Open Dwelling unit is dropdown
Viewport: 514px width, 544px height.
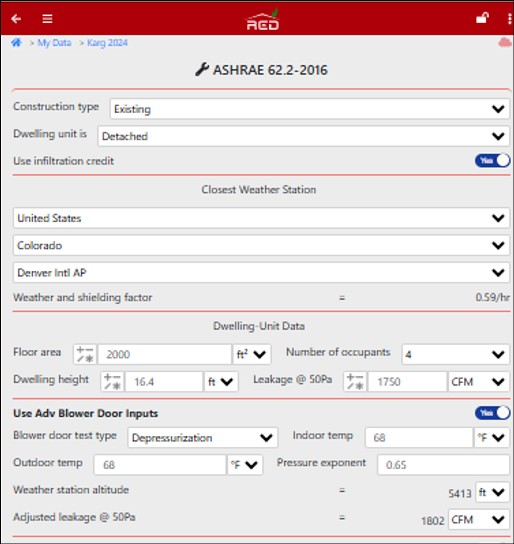click(303, 136)
